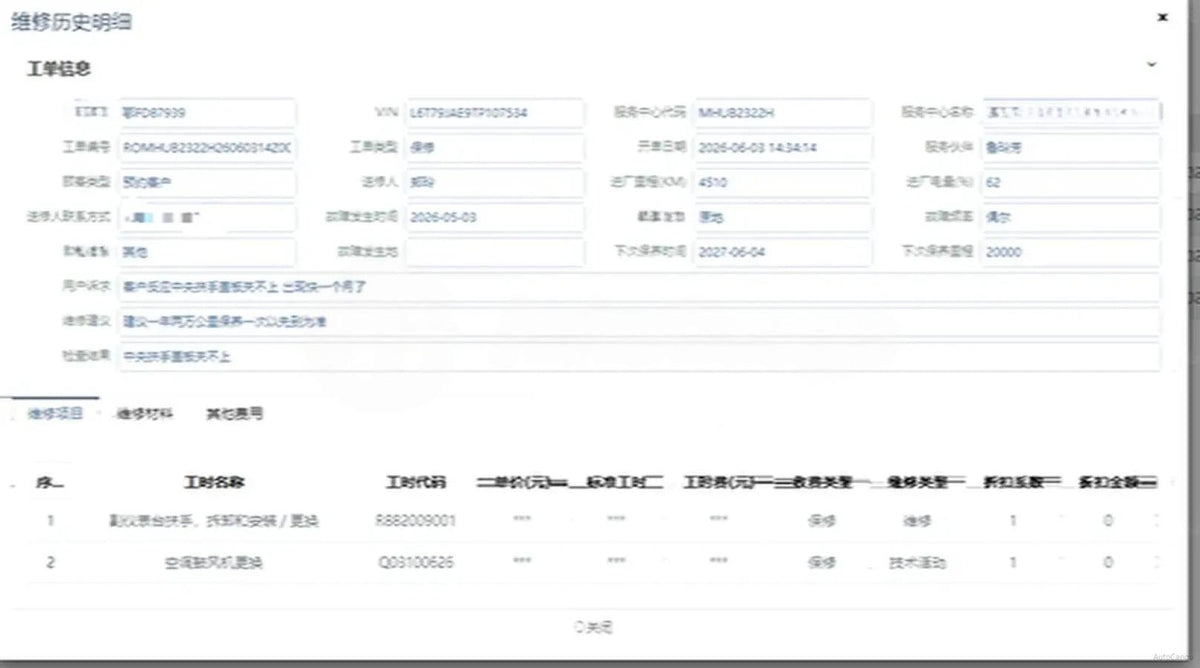Close the 维修历史明细 dialog with the X

coord(1161,17)
